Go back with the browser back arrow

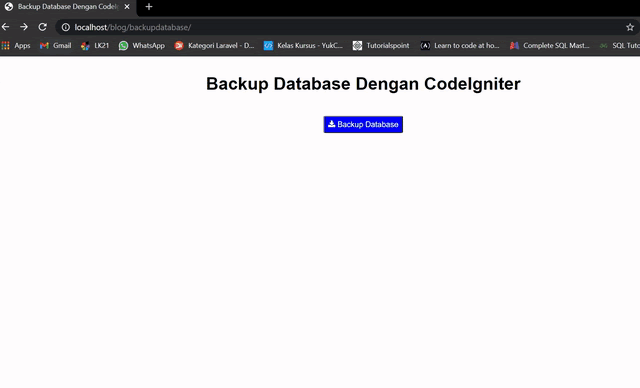(6, 27)
